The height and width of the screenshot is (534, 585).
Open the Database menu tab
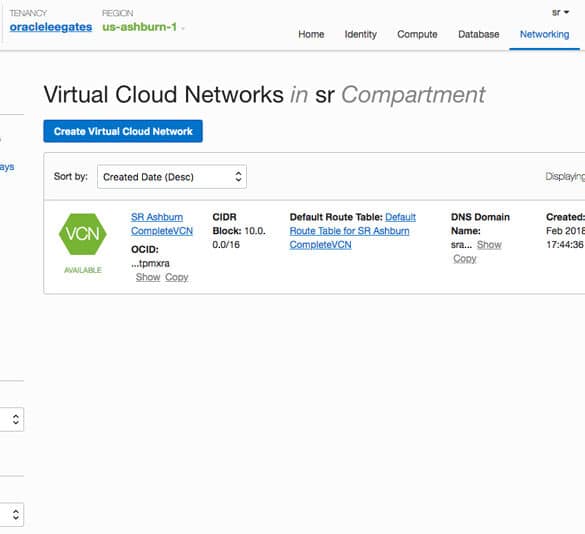pos(479,34)
